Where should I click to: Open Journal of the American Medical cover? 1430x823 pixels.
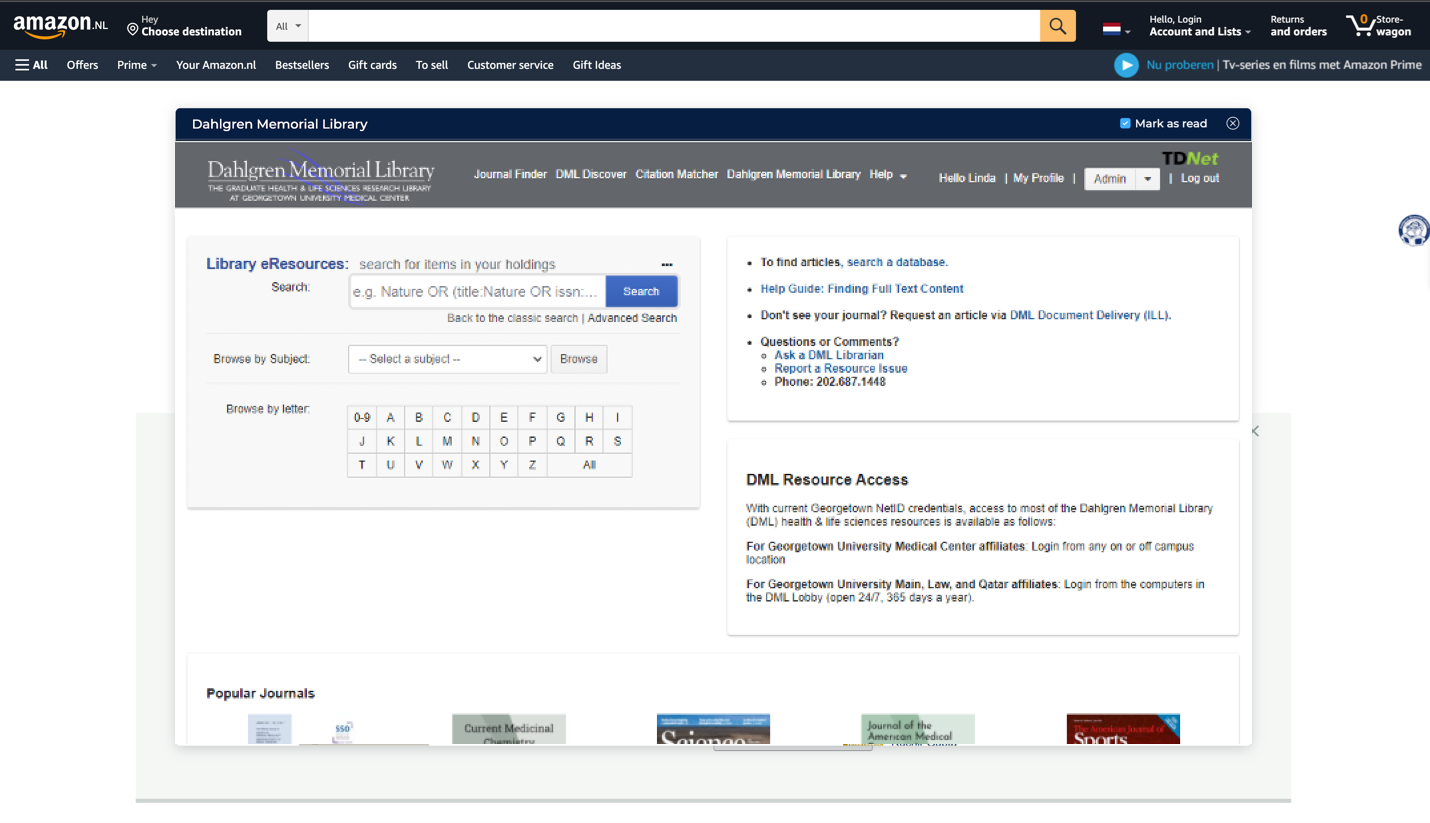[918, 729]
